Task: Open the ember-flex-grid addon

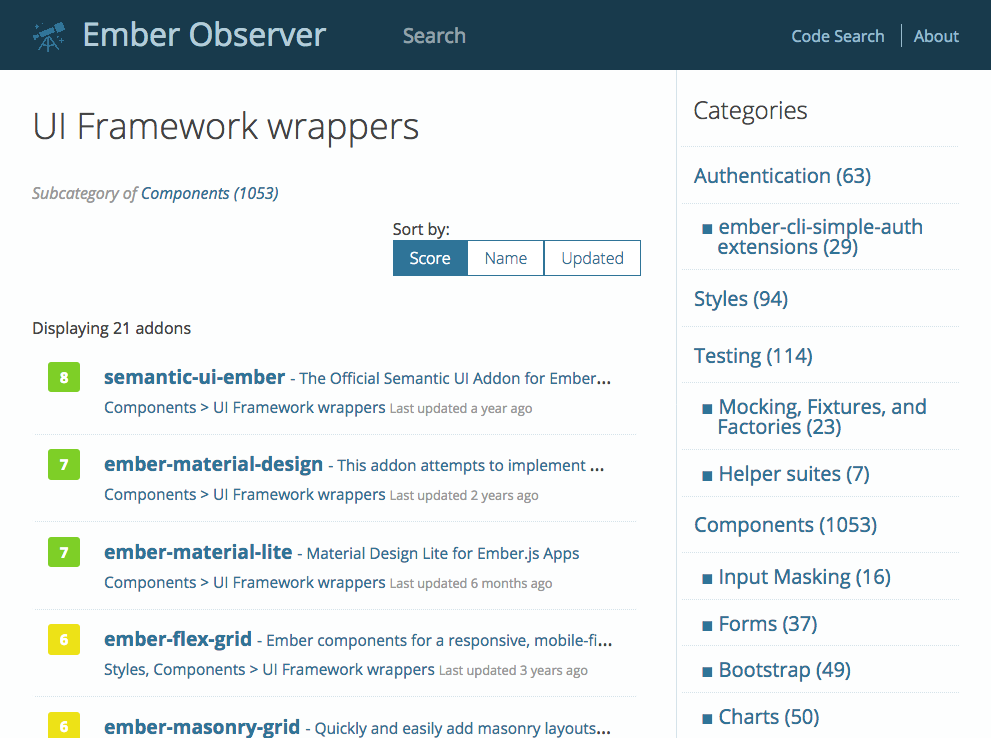Action: point(178,639)
